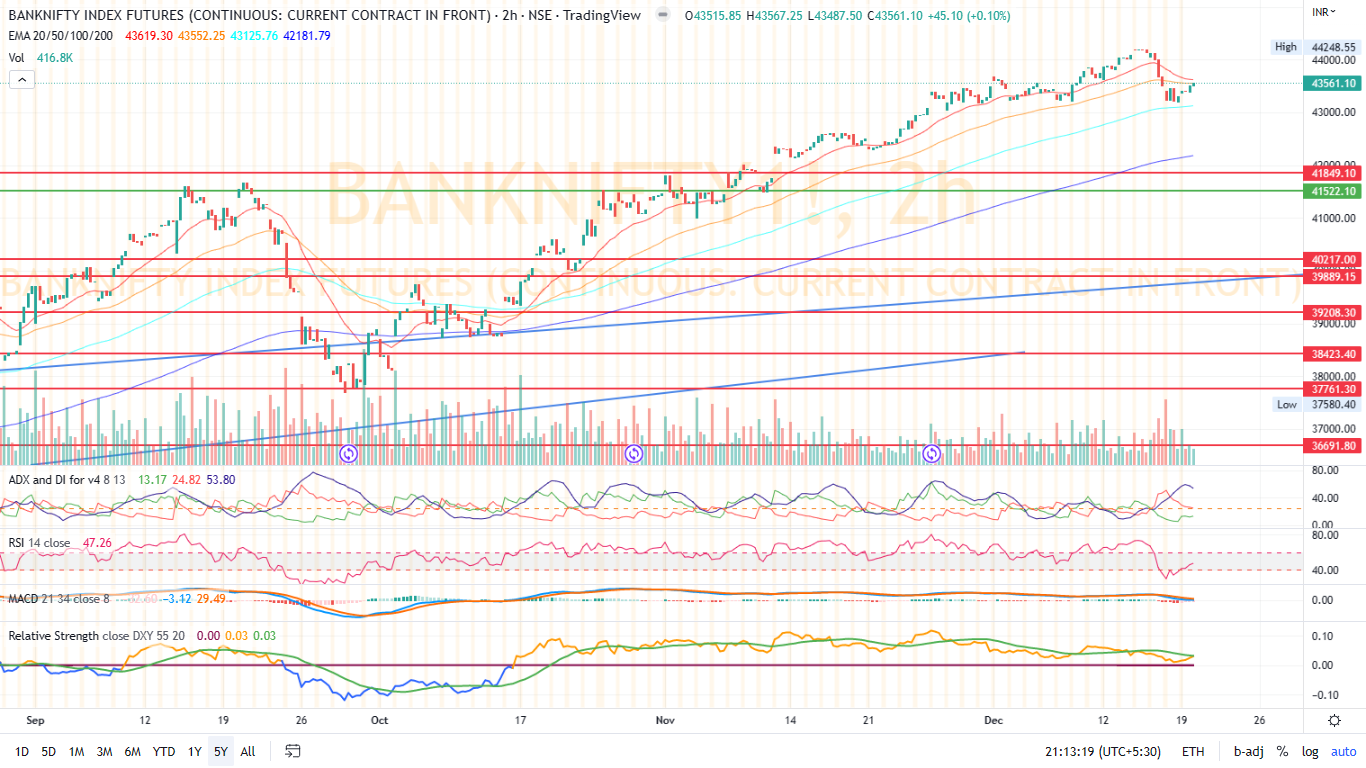The height and width of the screenshot is (768, 1366).
Task: Click the event marker near late October
Action: click(633, 454)
